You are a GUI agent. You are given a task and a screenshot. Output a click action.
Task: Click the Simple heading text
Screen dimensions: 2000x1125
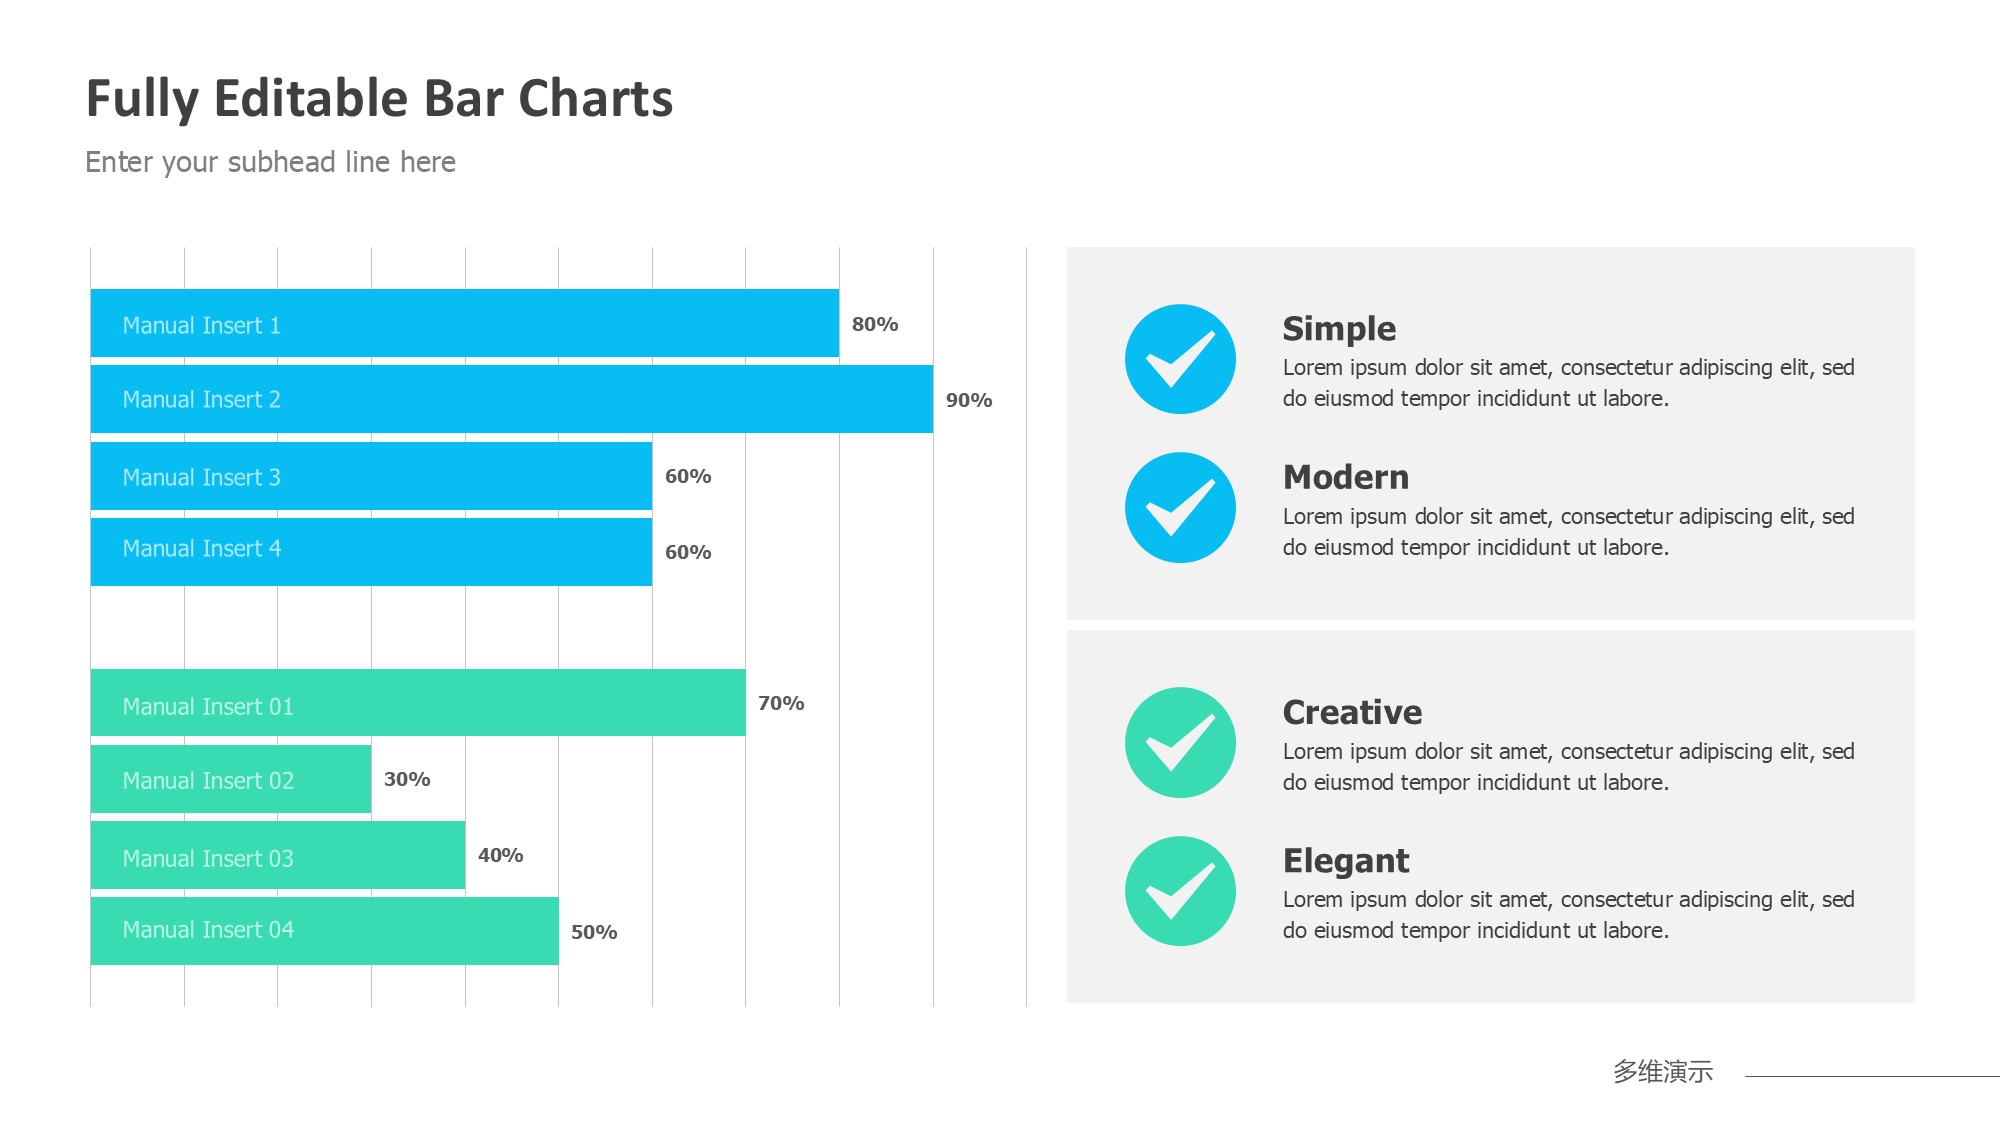[x=1339, y=329]
